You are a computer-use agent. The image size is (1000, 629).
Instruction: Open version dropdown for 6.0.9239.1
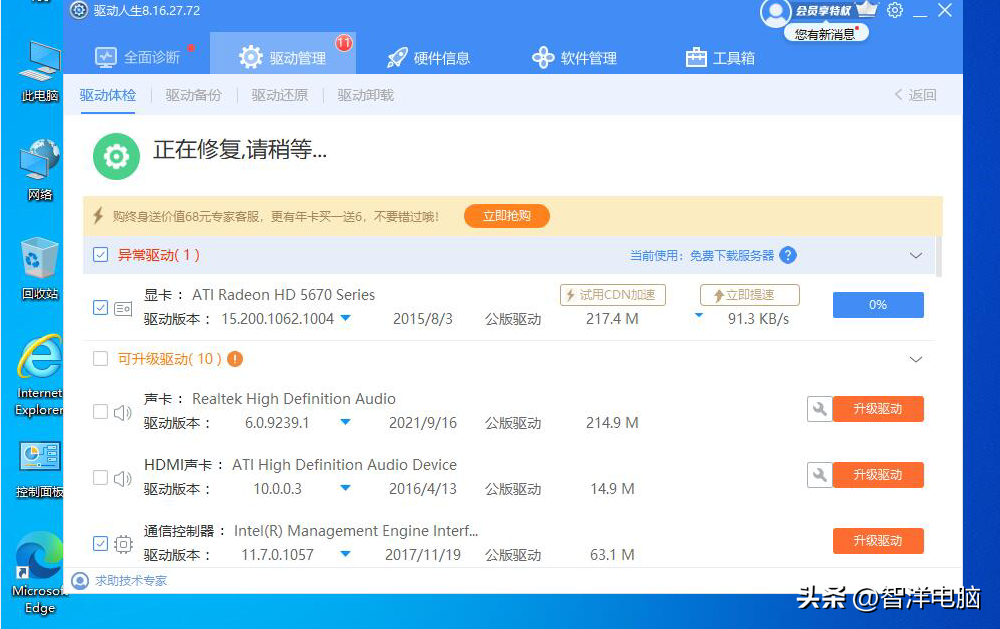(x=346, y=422)
